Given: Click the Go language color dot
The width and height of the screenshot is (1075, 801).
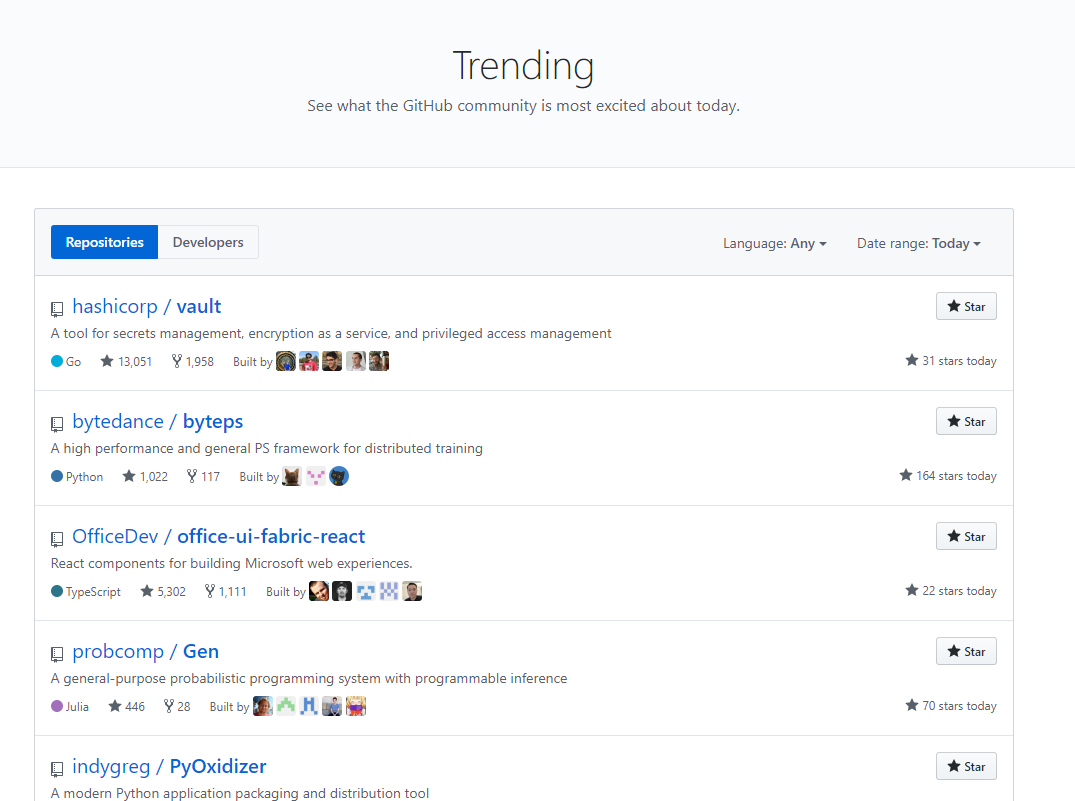Looking at the screenshot, I should click(x=57, y=361).
